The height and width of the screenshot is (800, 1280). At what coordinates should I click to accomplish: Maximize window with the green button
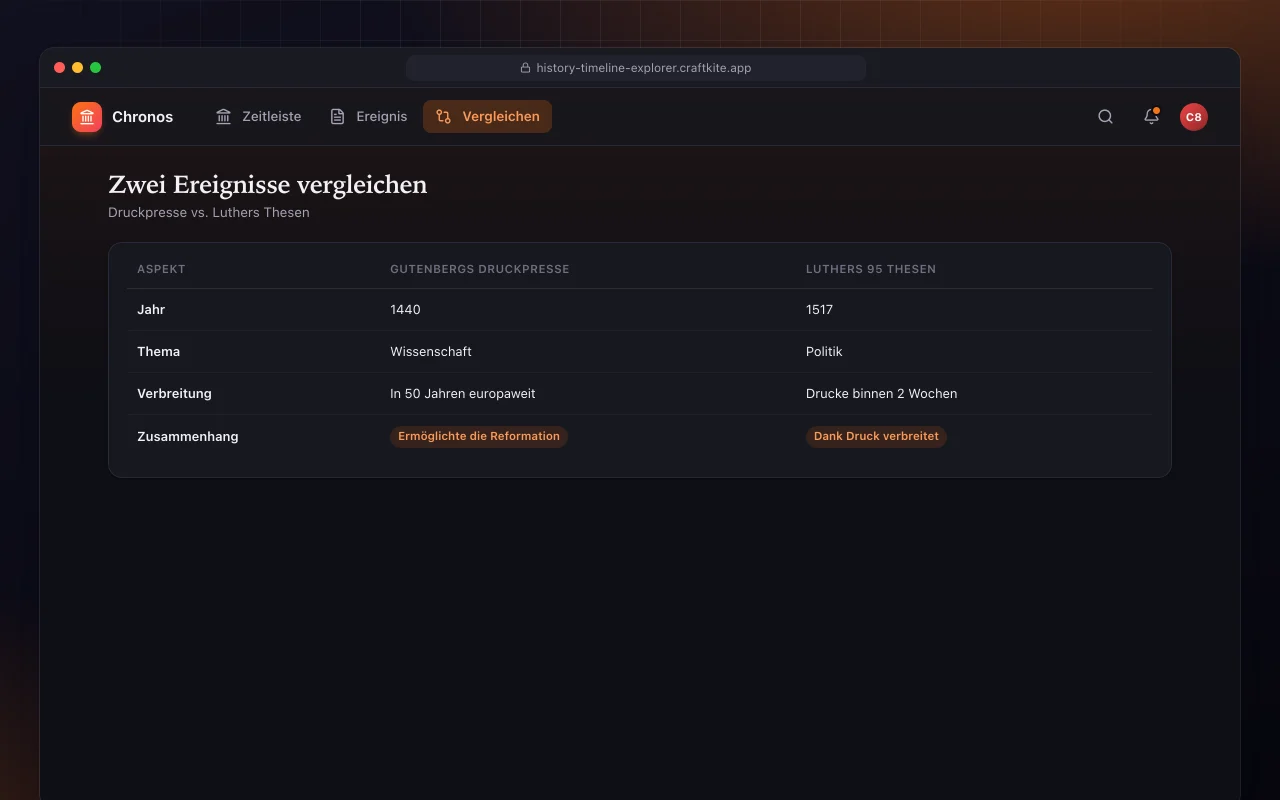pyautogui.click(x=96, y=68)
